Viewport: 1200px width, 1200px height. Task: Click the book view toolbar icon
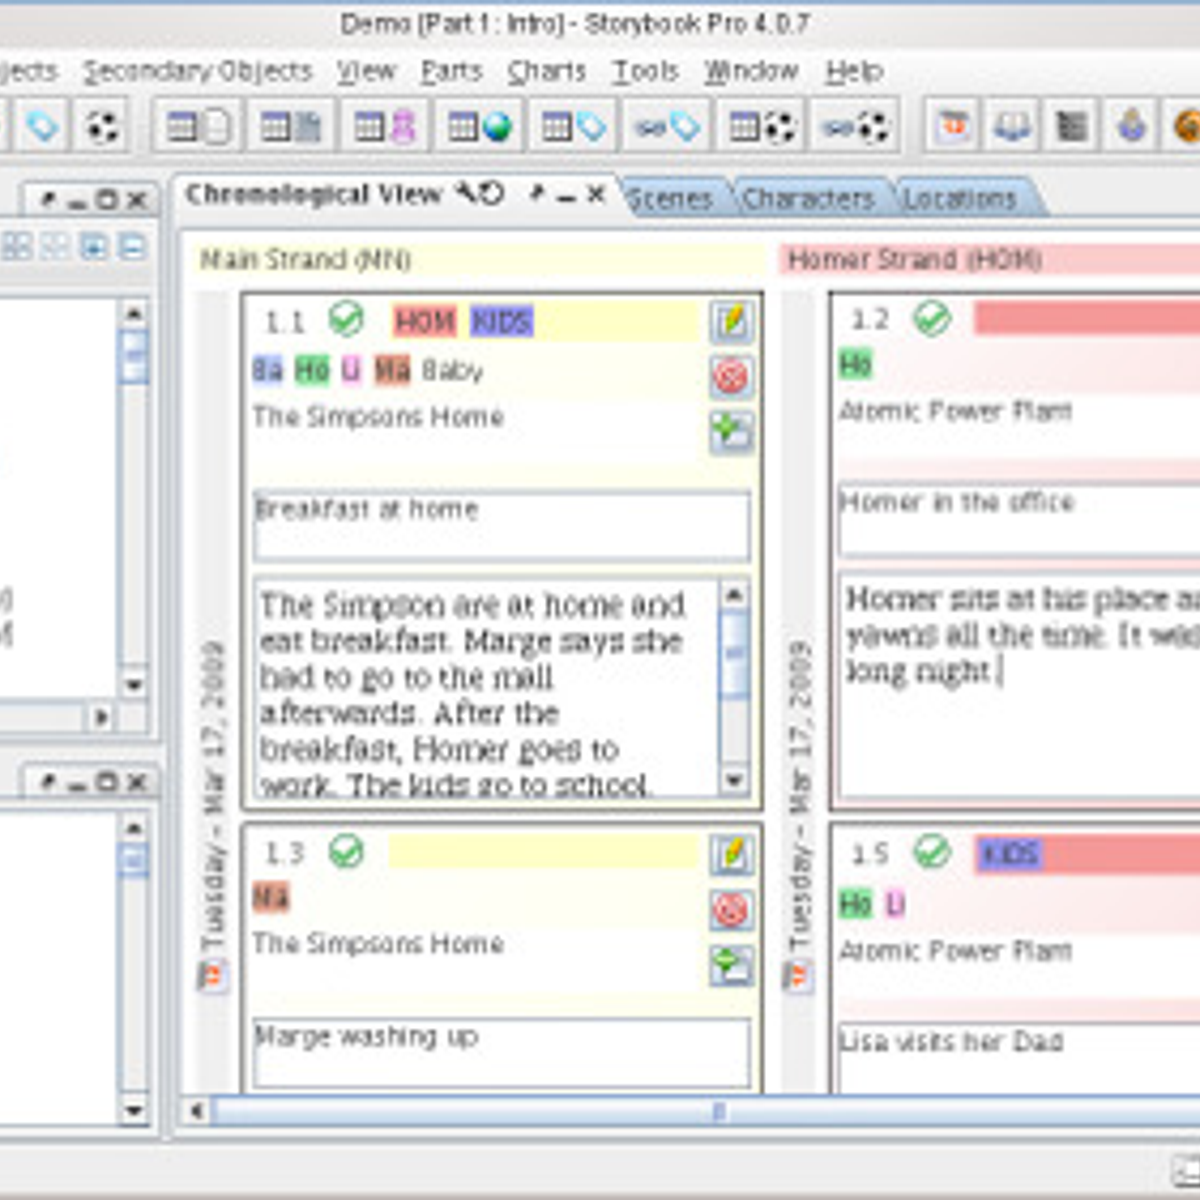(1011, 127)
